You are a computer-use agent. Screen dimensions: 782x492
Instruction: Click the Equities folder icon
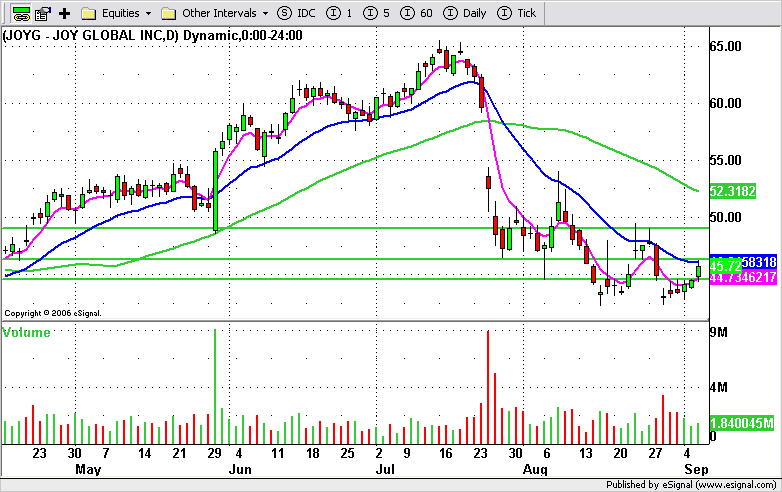click(89, 13)
